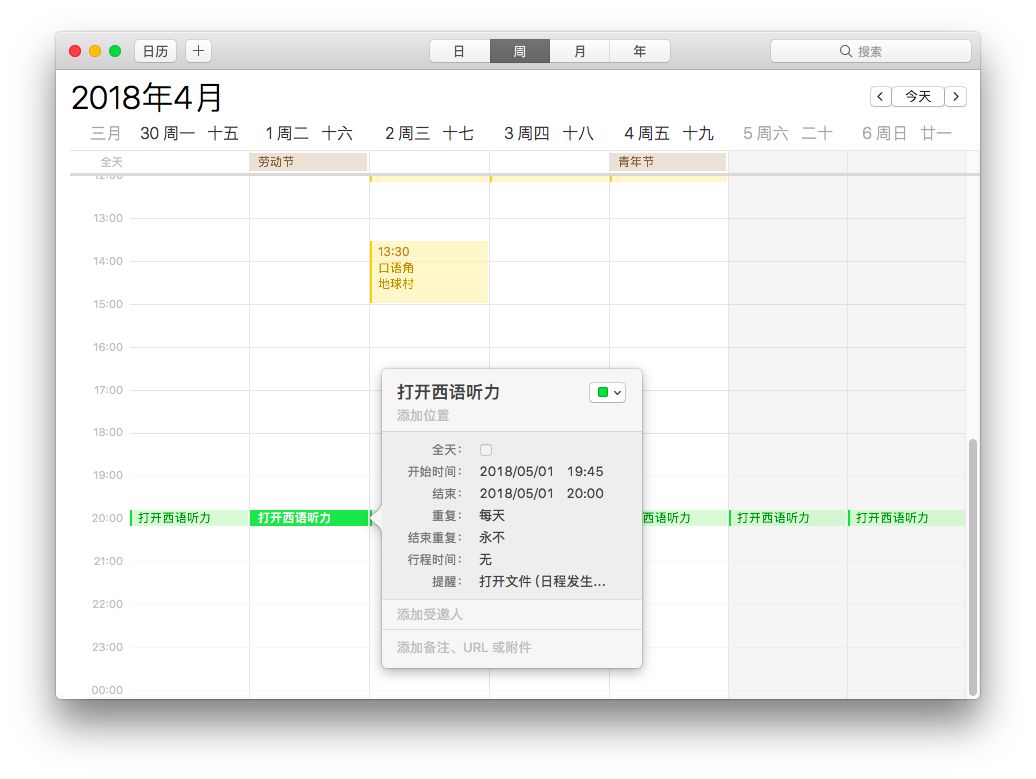Click the 添加受邀人 invitees field

[x=430, y=615]
